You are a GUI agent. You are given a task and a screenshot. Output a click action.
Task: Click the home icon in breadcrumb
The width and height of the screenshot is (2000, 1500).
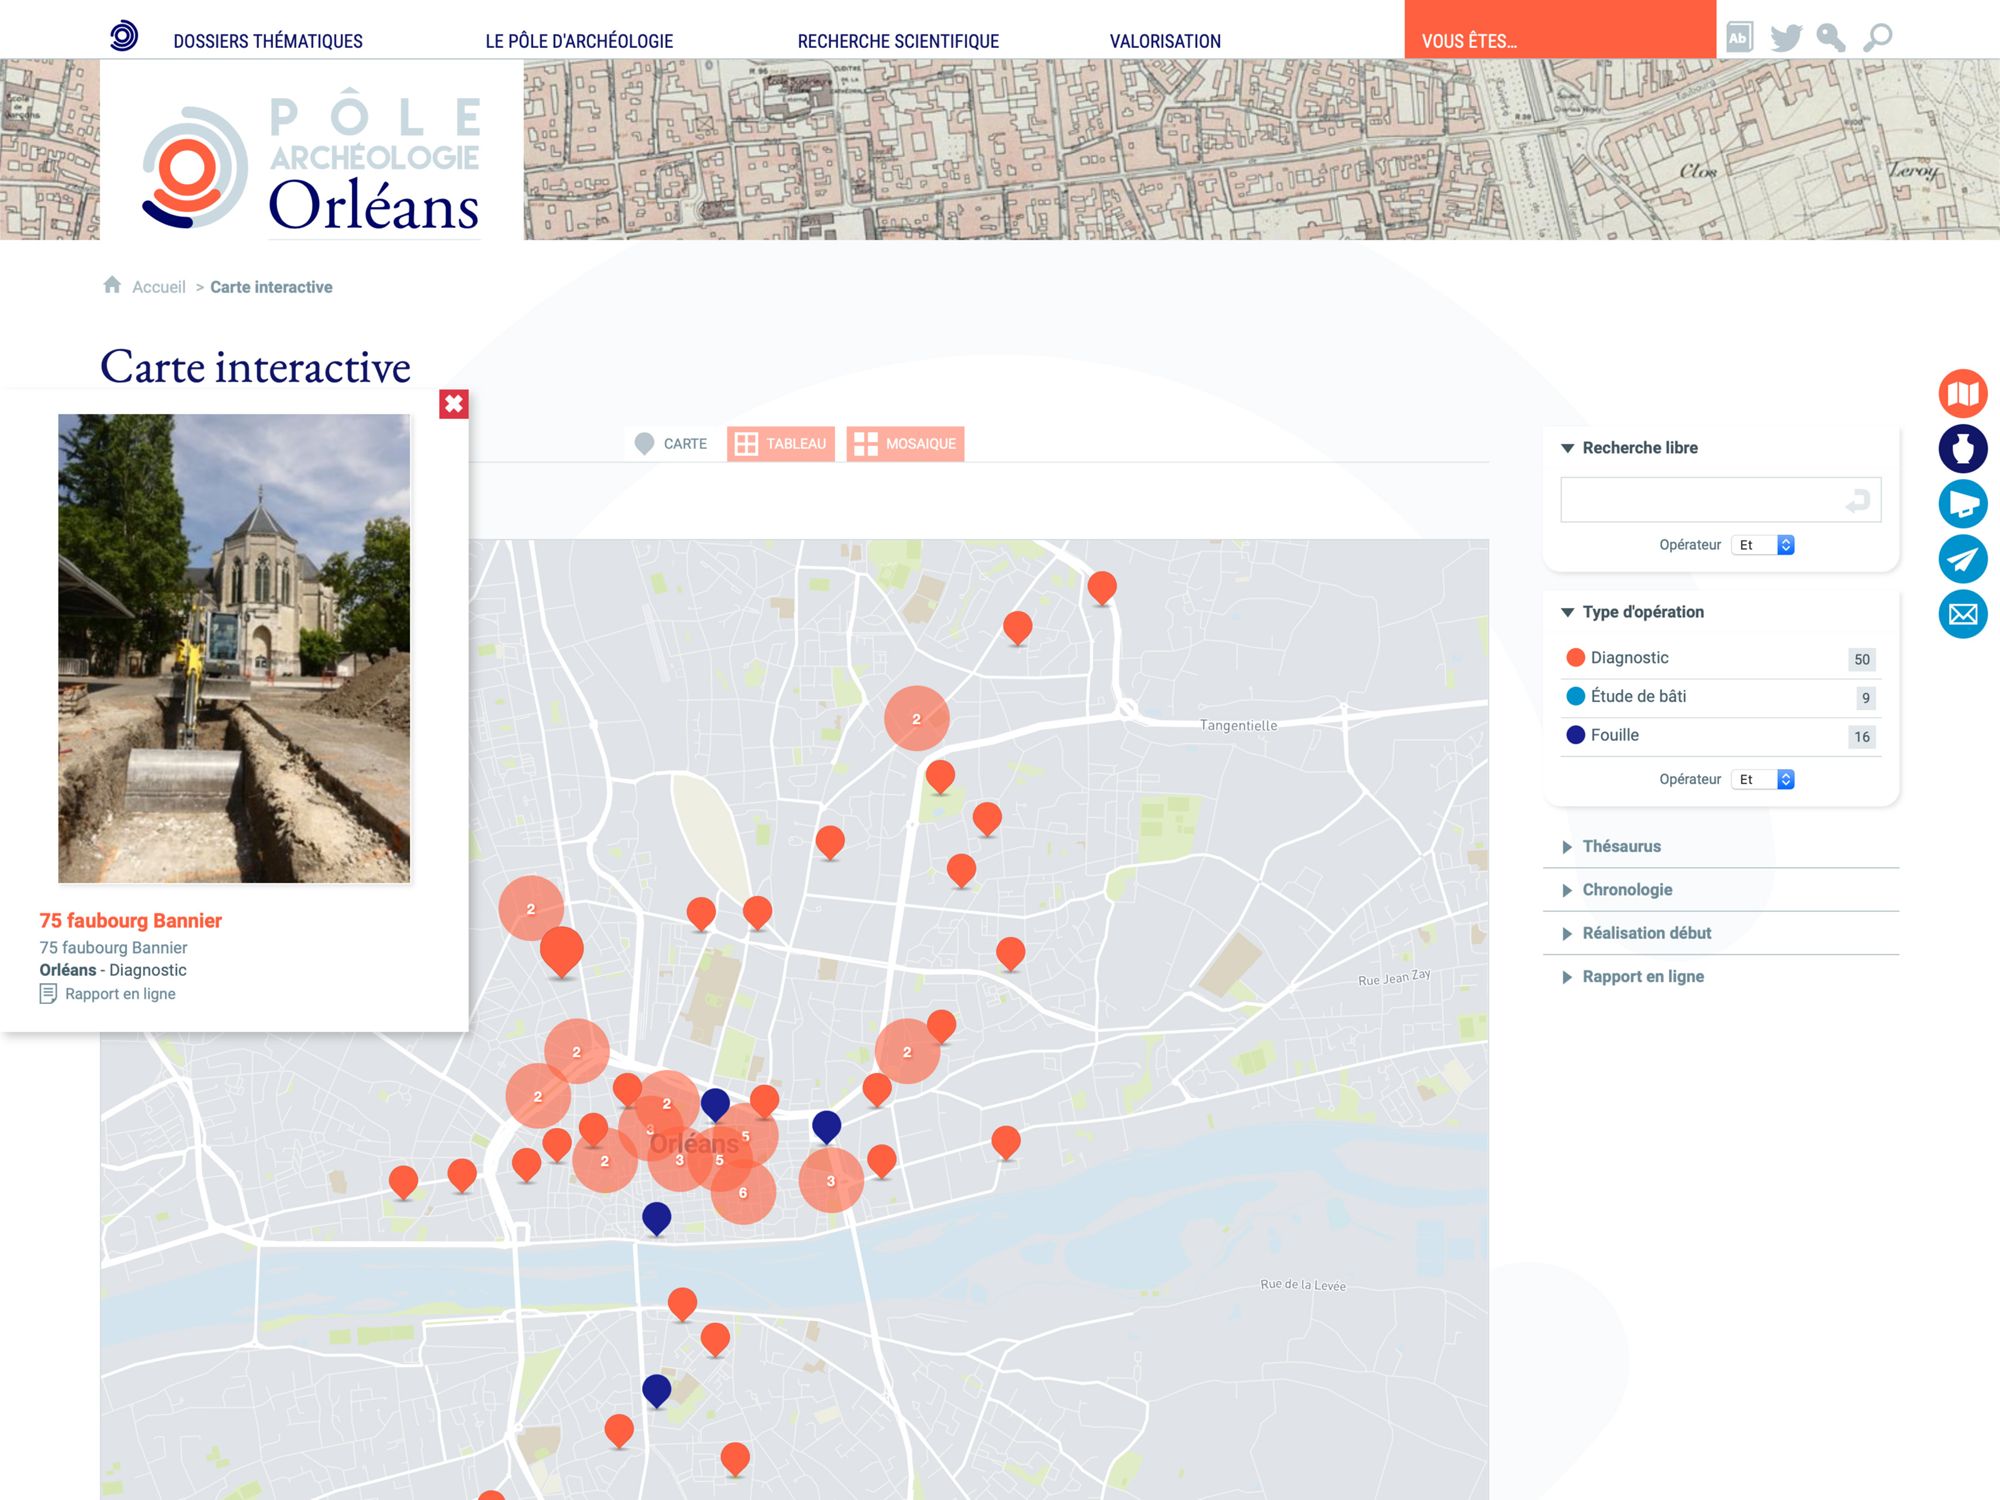(x=112, y=286)
